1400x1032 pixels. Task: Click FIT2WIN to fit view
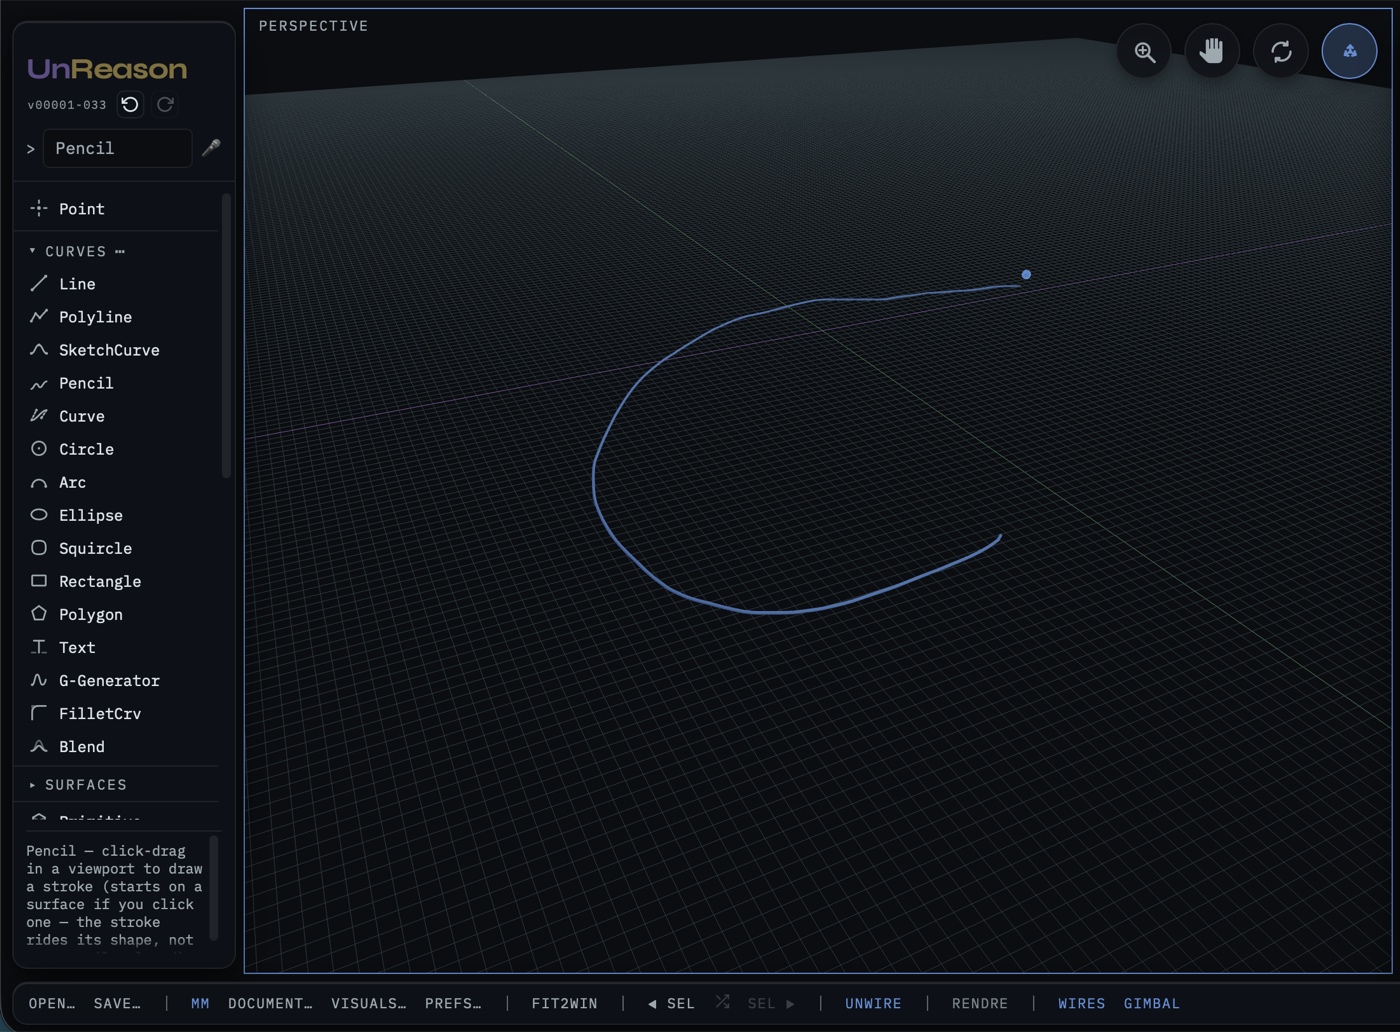coord(564,1003)
